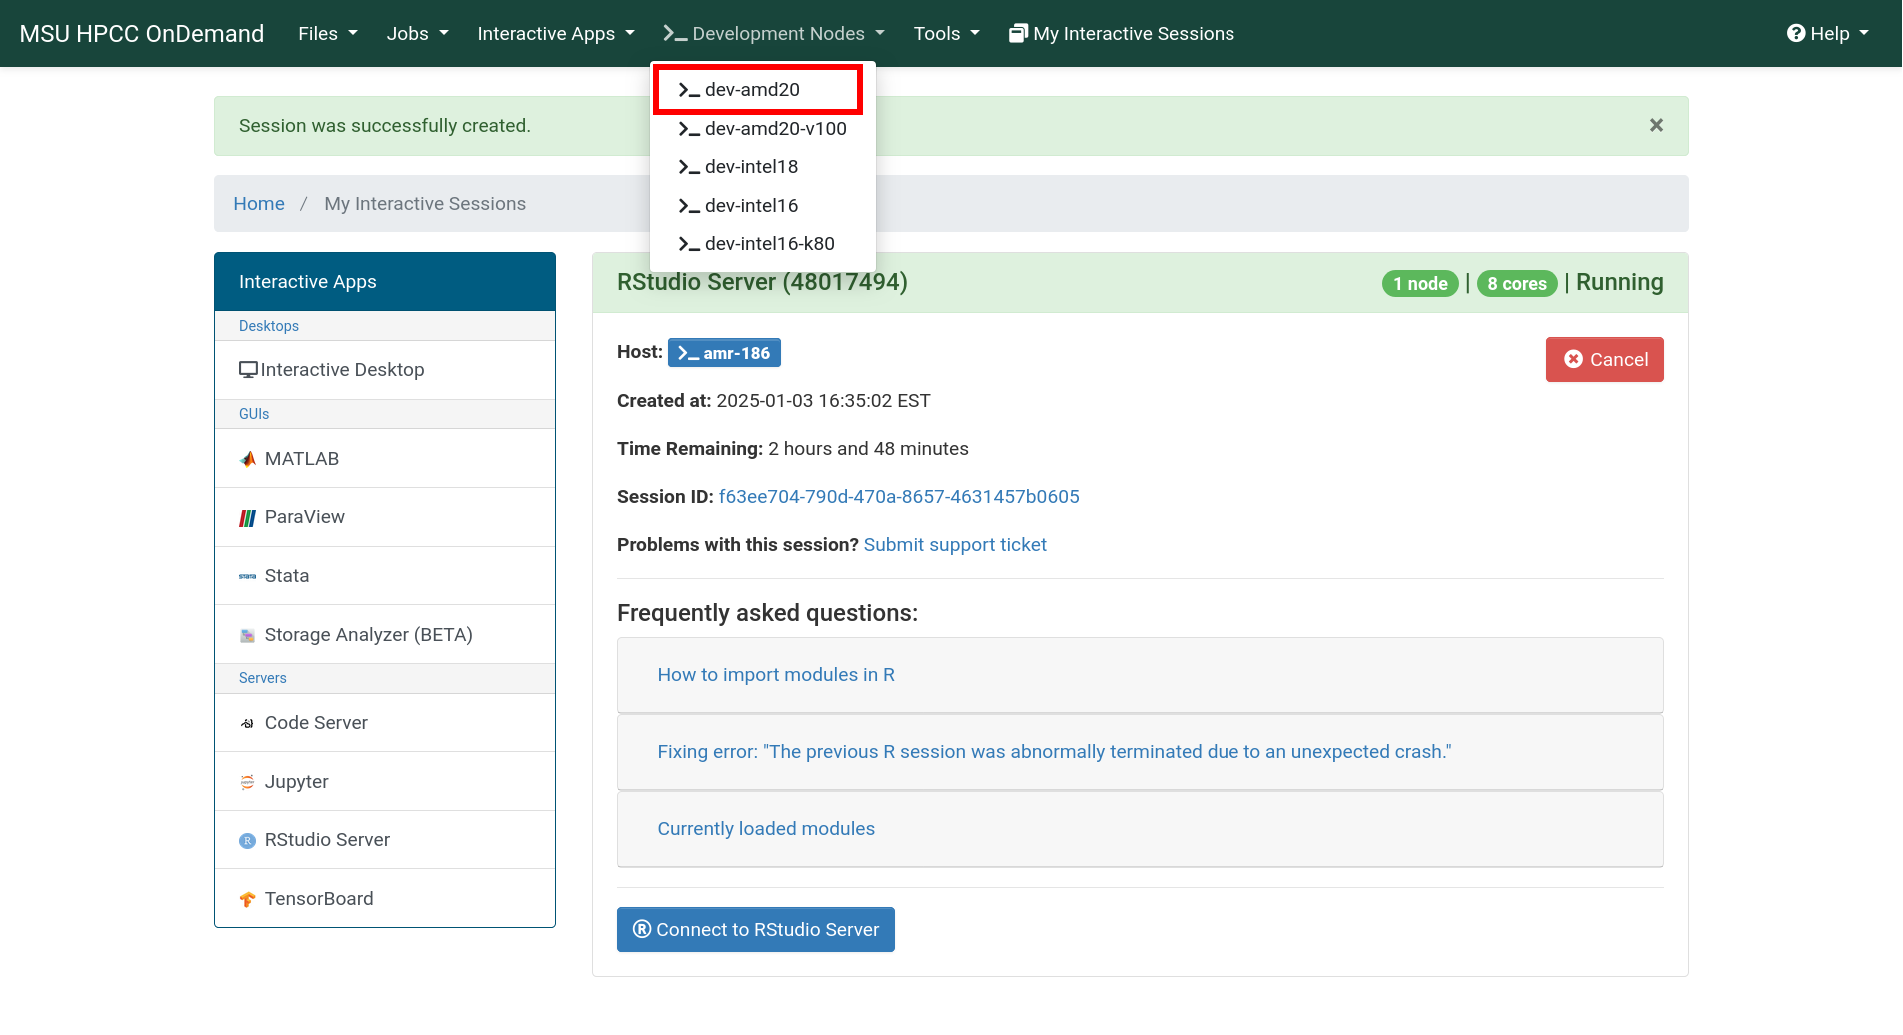Image resolution: width=1903 pixels, height=1035 pixels.
Task: Open dev-intel16-k80 node shell
Action: [x=763, y=244]
